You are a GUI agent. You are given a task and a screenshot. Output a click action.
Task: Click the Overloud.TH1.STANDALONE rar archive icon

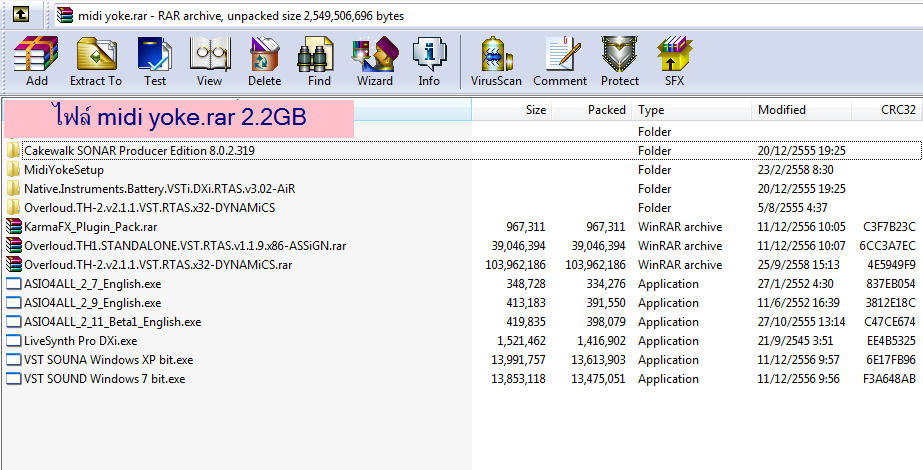(x=13, y=246)
